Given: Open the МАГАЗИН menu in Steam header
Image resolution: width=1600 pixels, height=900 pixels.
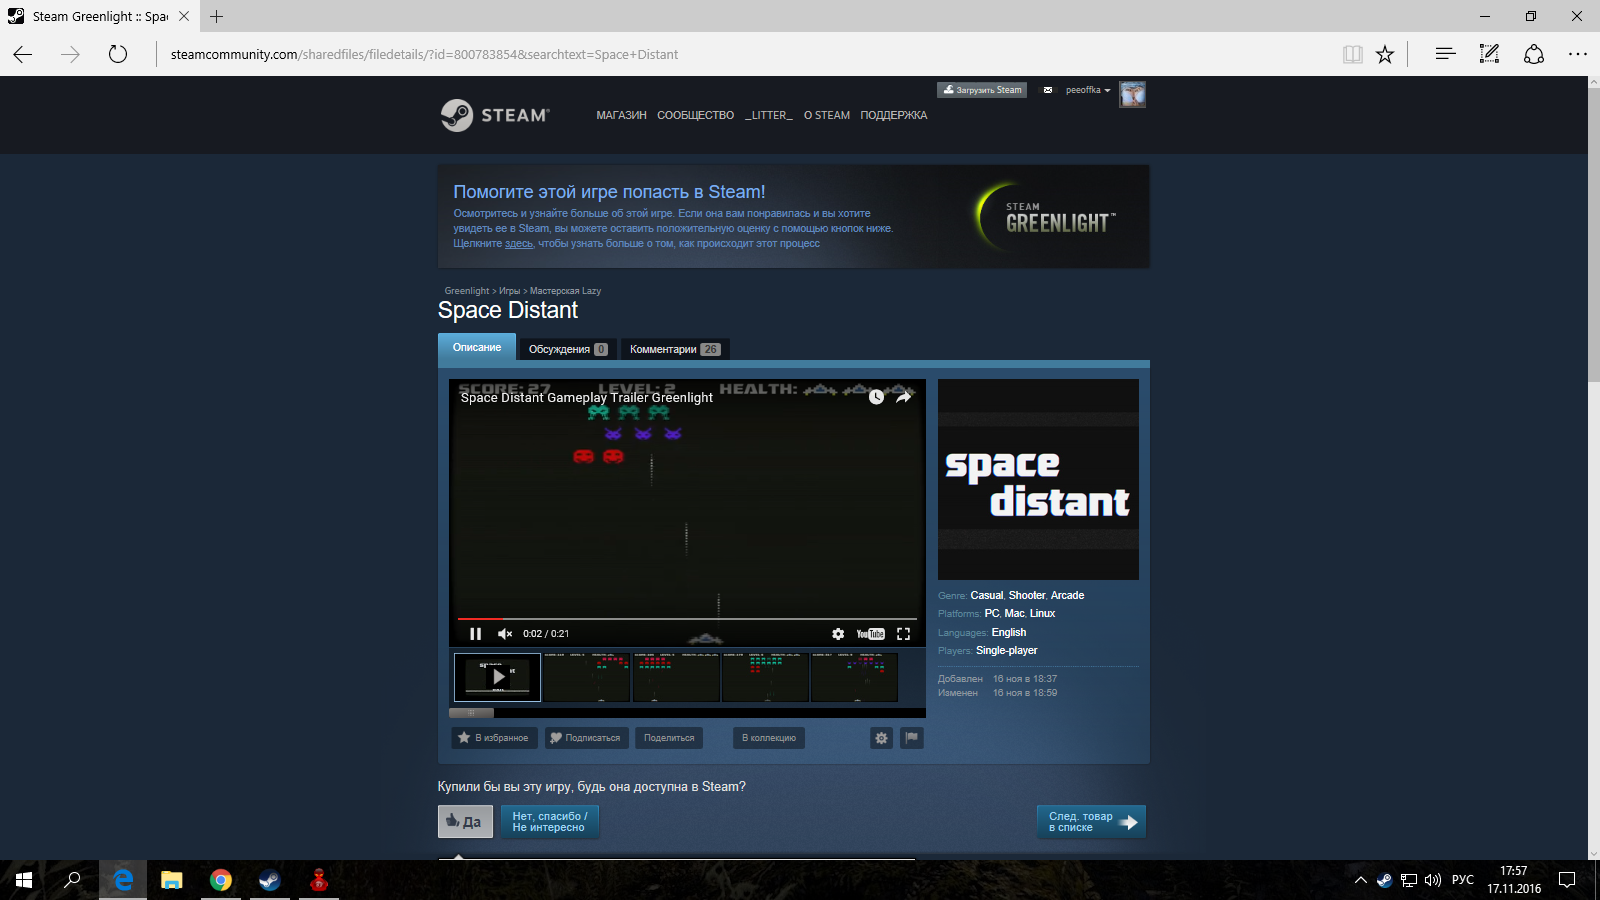Looking at the screenshot, I should 622,116.
